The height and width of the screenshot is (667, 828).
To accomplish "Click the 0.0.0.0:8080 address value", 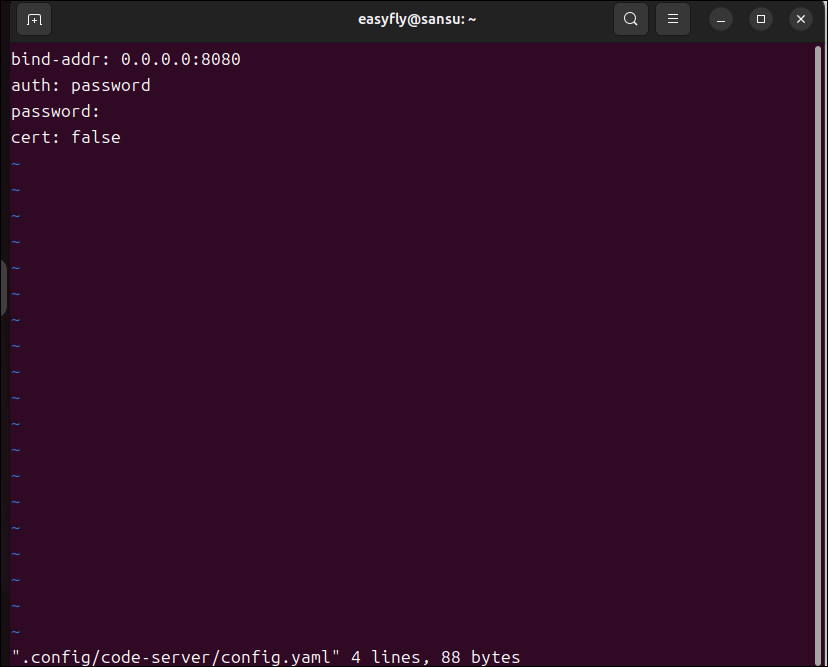I will [x=181, y=59].
